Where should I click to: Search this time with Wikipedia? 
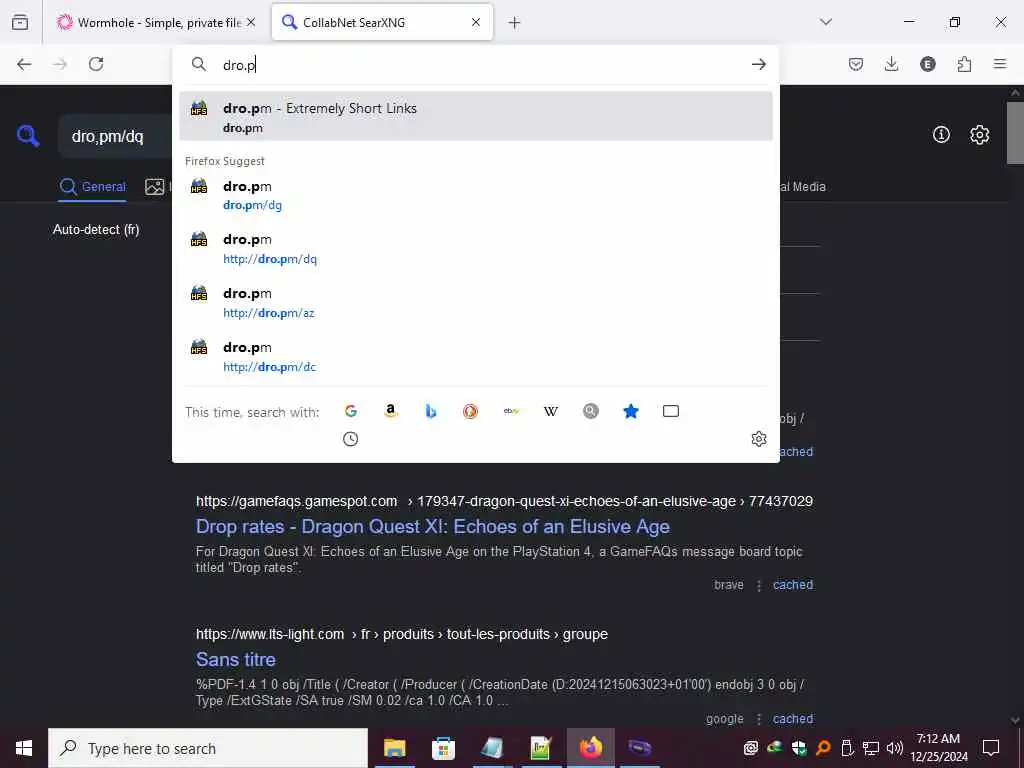[551, 411]
